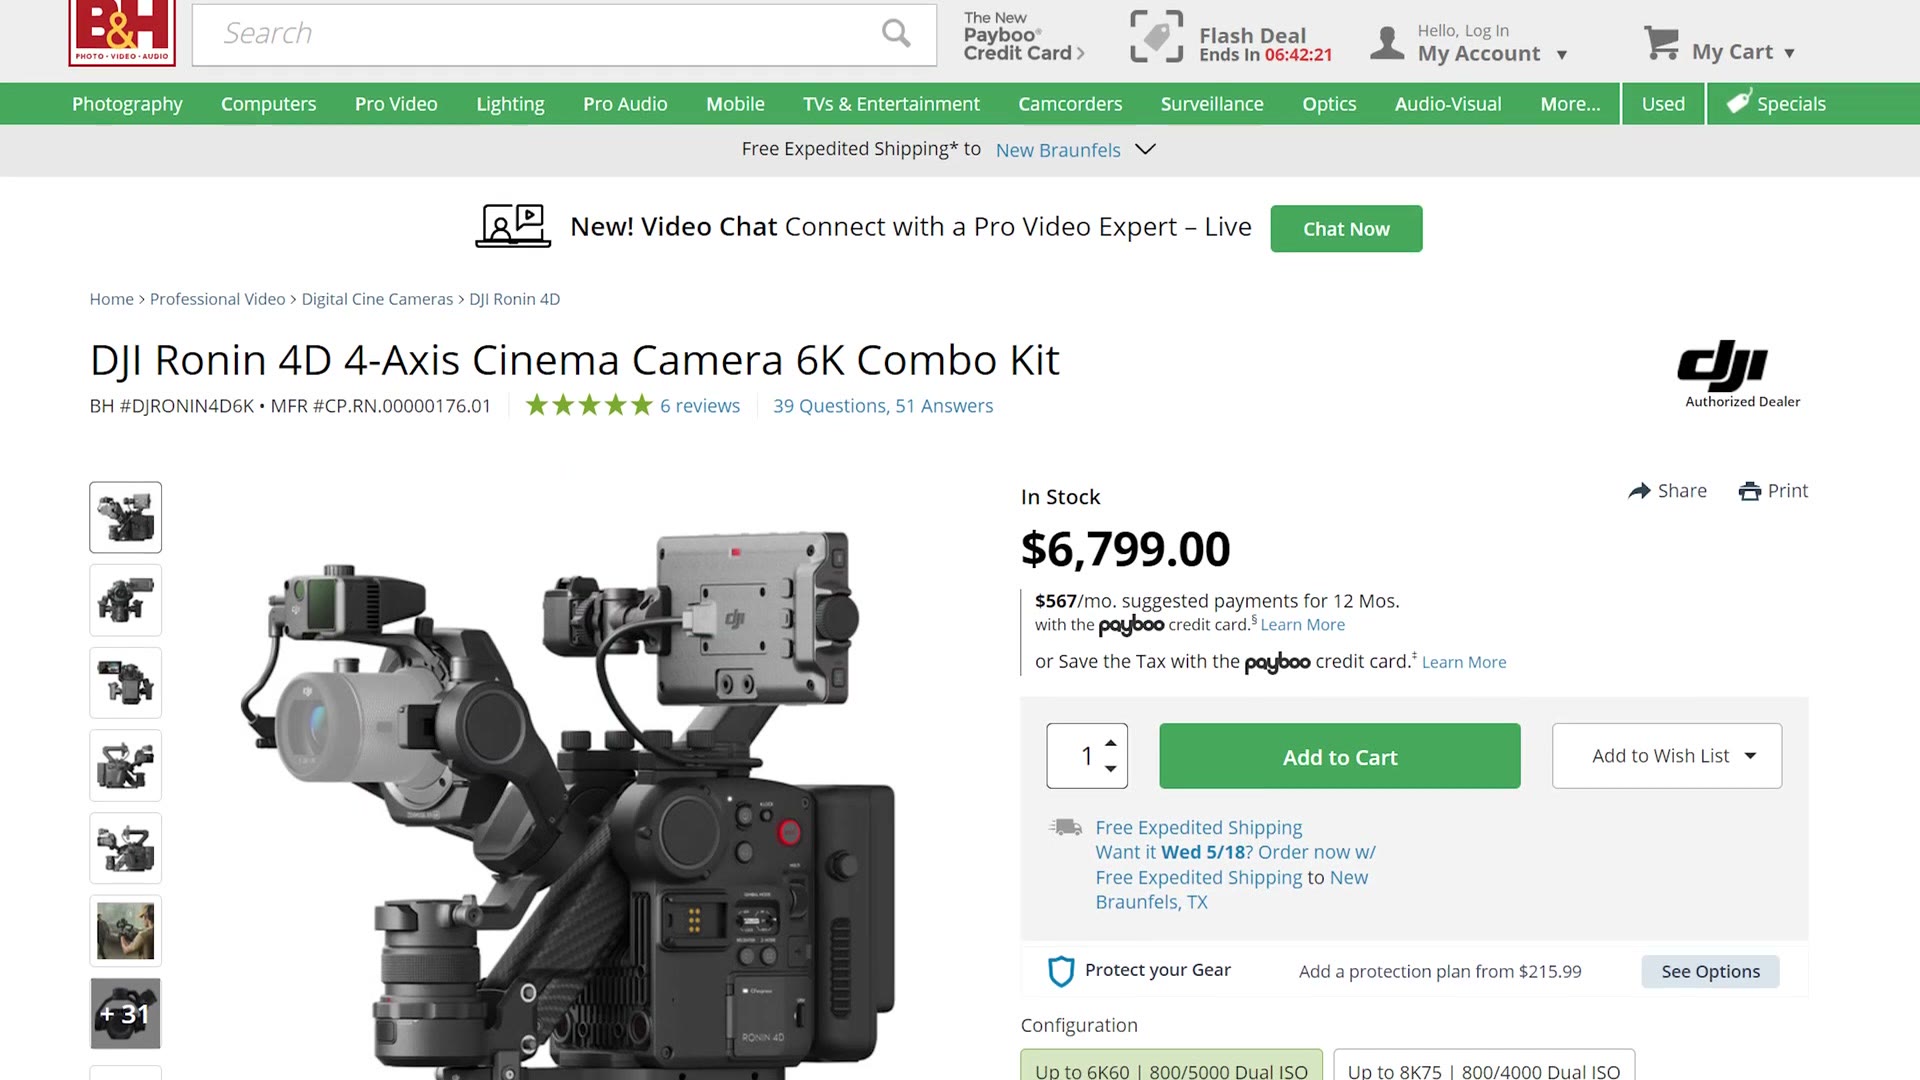The height and width of the screenshot is (1080, 1920).
Task: Open the Camcorders menu
Action: 1070,104
